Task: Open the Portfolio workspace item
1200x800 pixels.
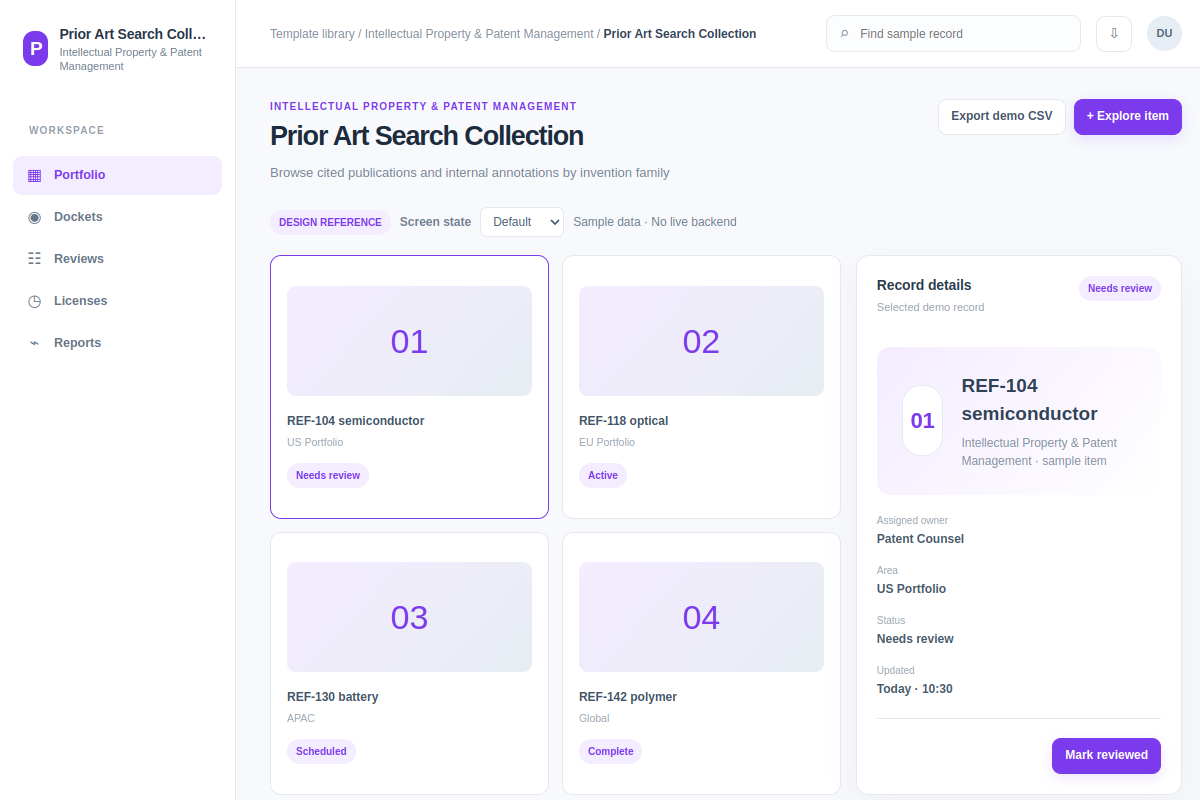Action: click(x=117, y=175)
